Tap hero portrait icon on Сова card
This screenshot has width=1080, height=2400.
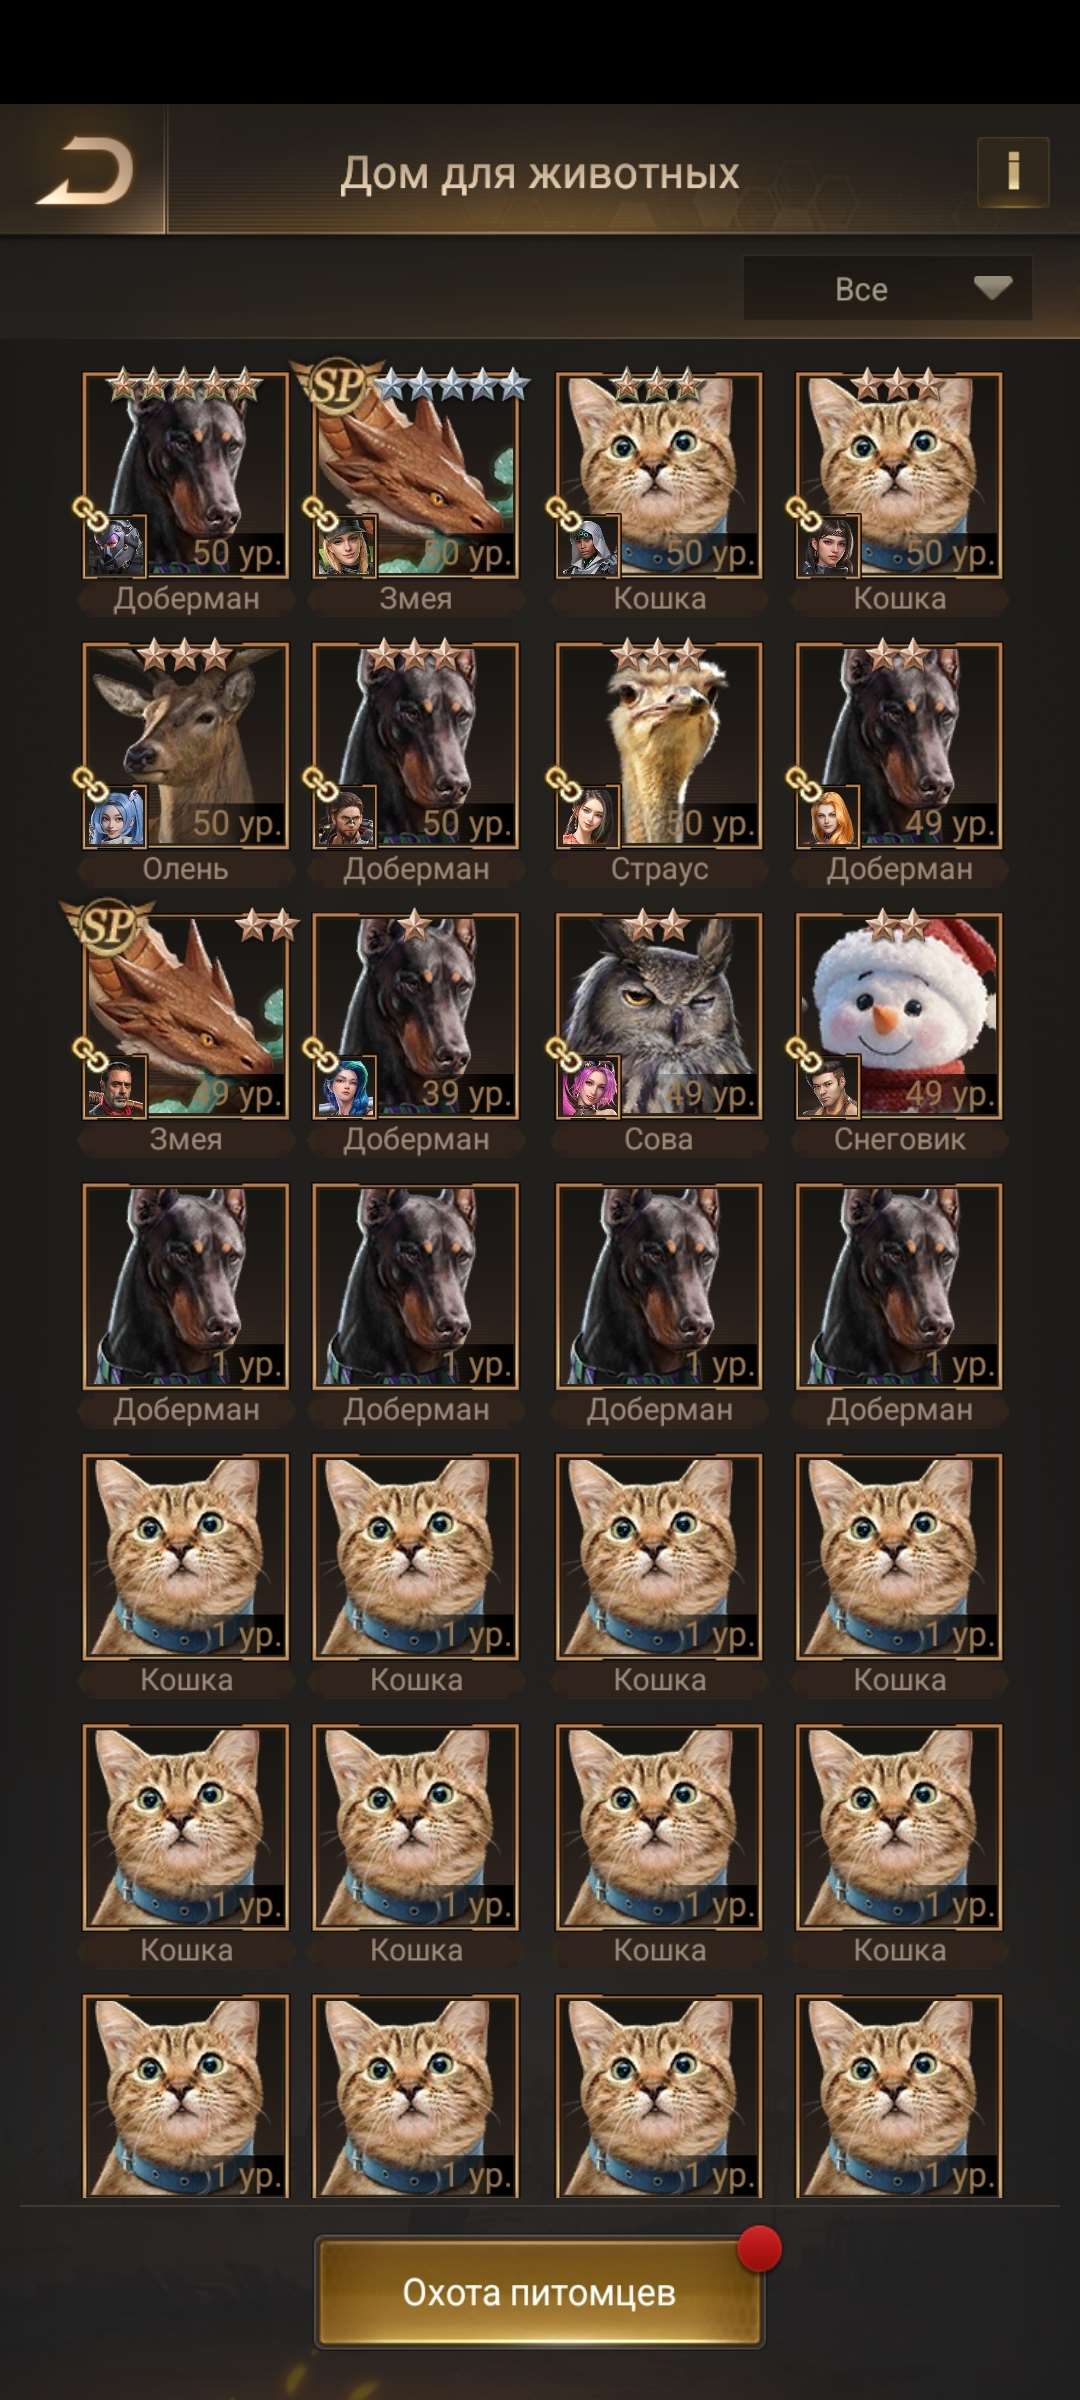(590, 1086)
